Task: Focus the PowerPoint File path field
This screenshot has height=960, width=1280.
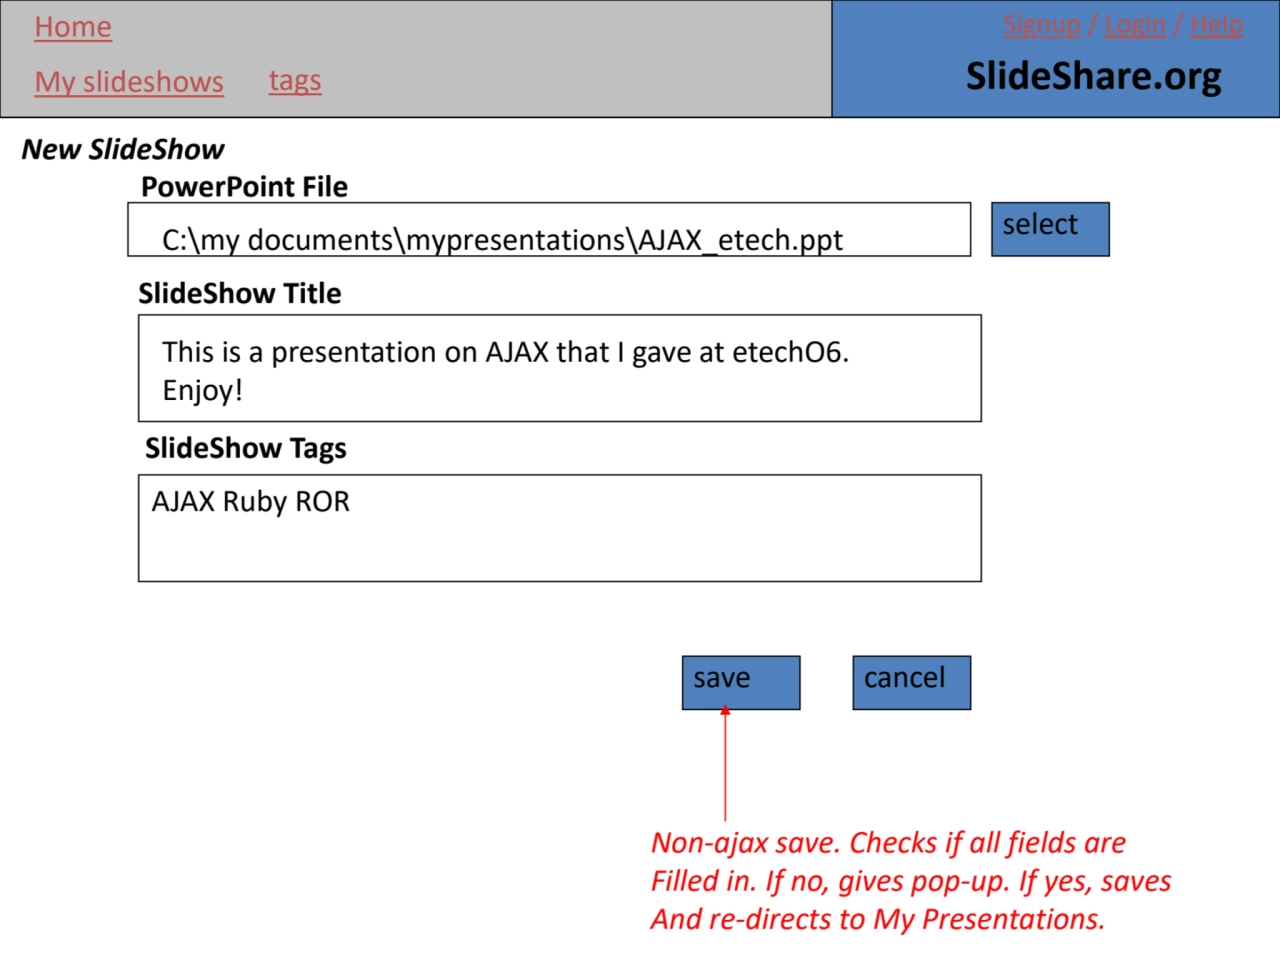Action: pos(549,230)
